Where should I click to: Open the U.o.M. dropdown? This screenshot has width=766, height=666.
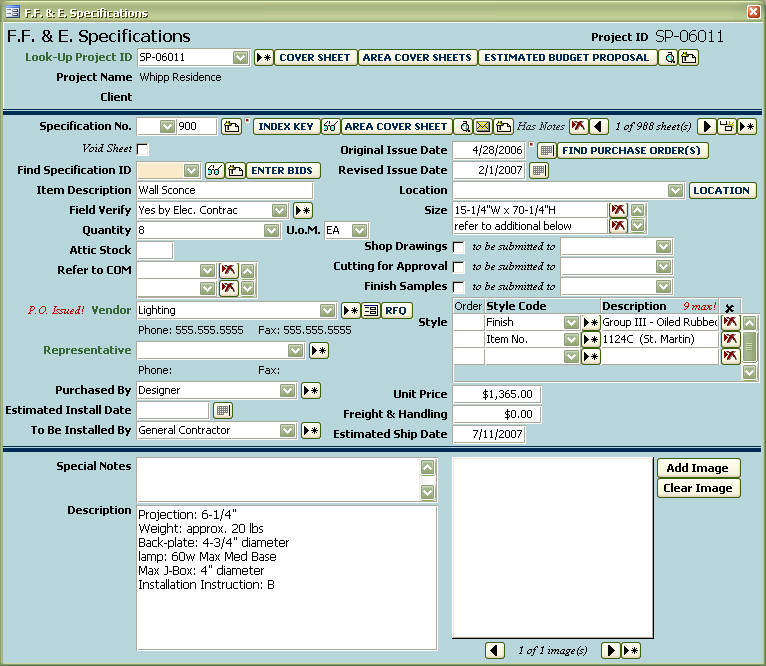[360, 231]
